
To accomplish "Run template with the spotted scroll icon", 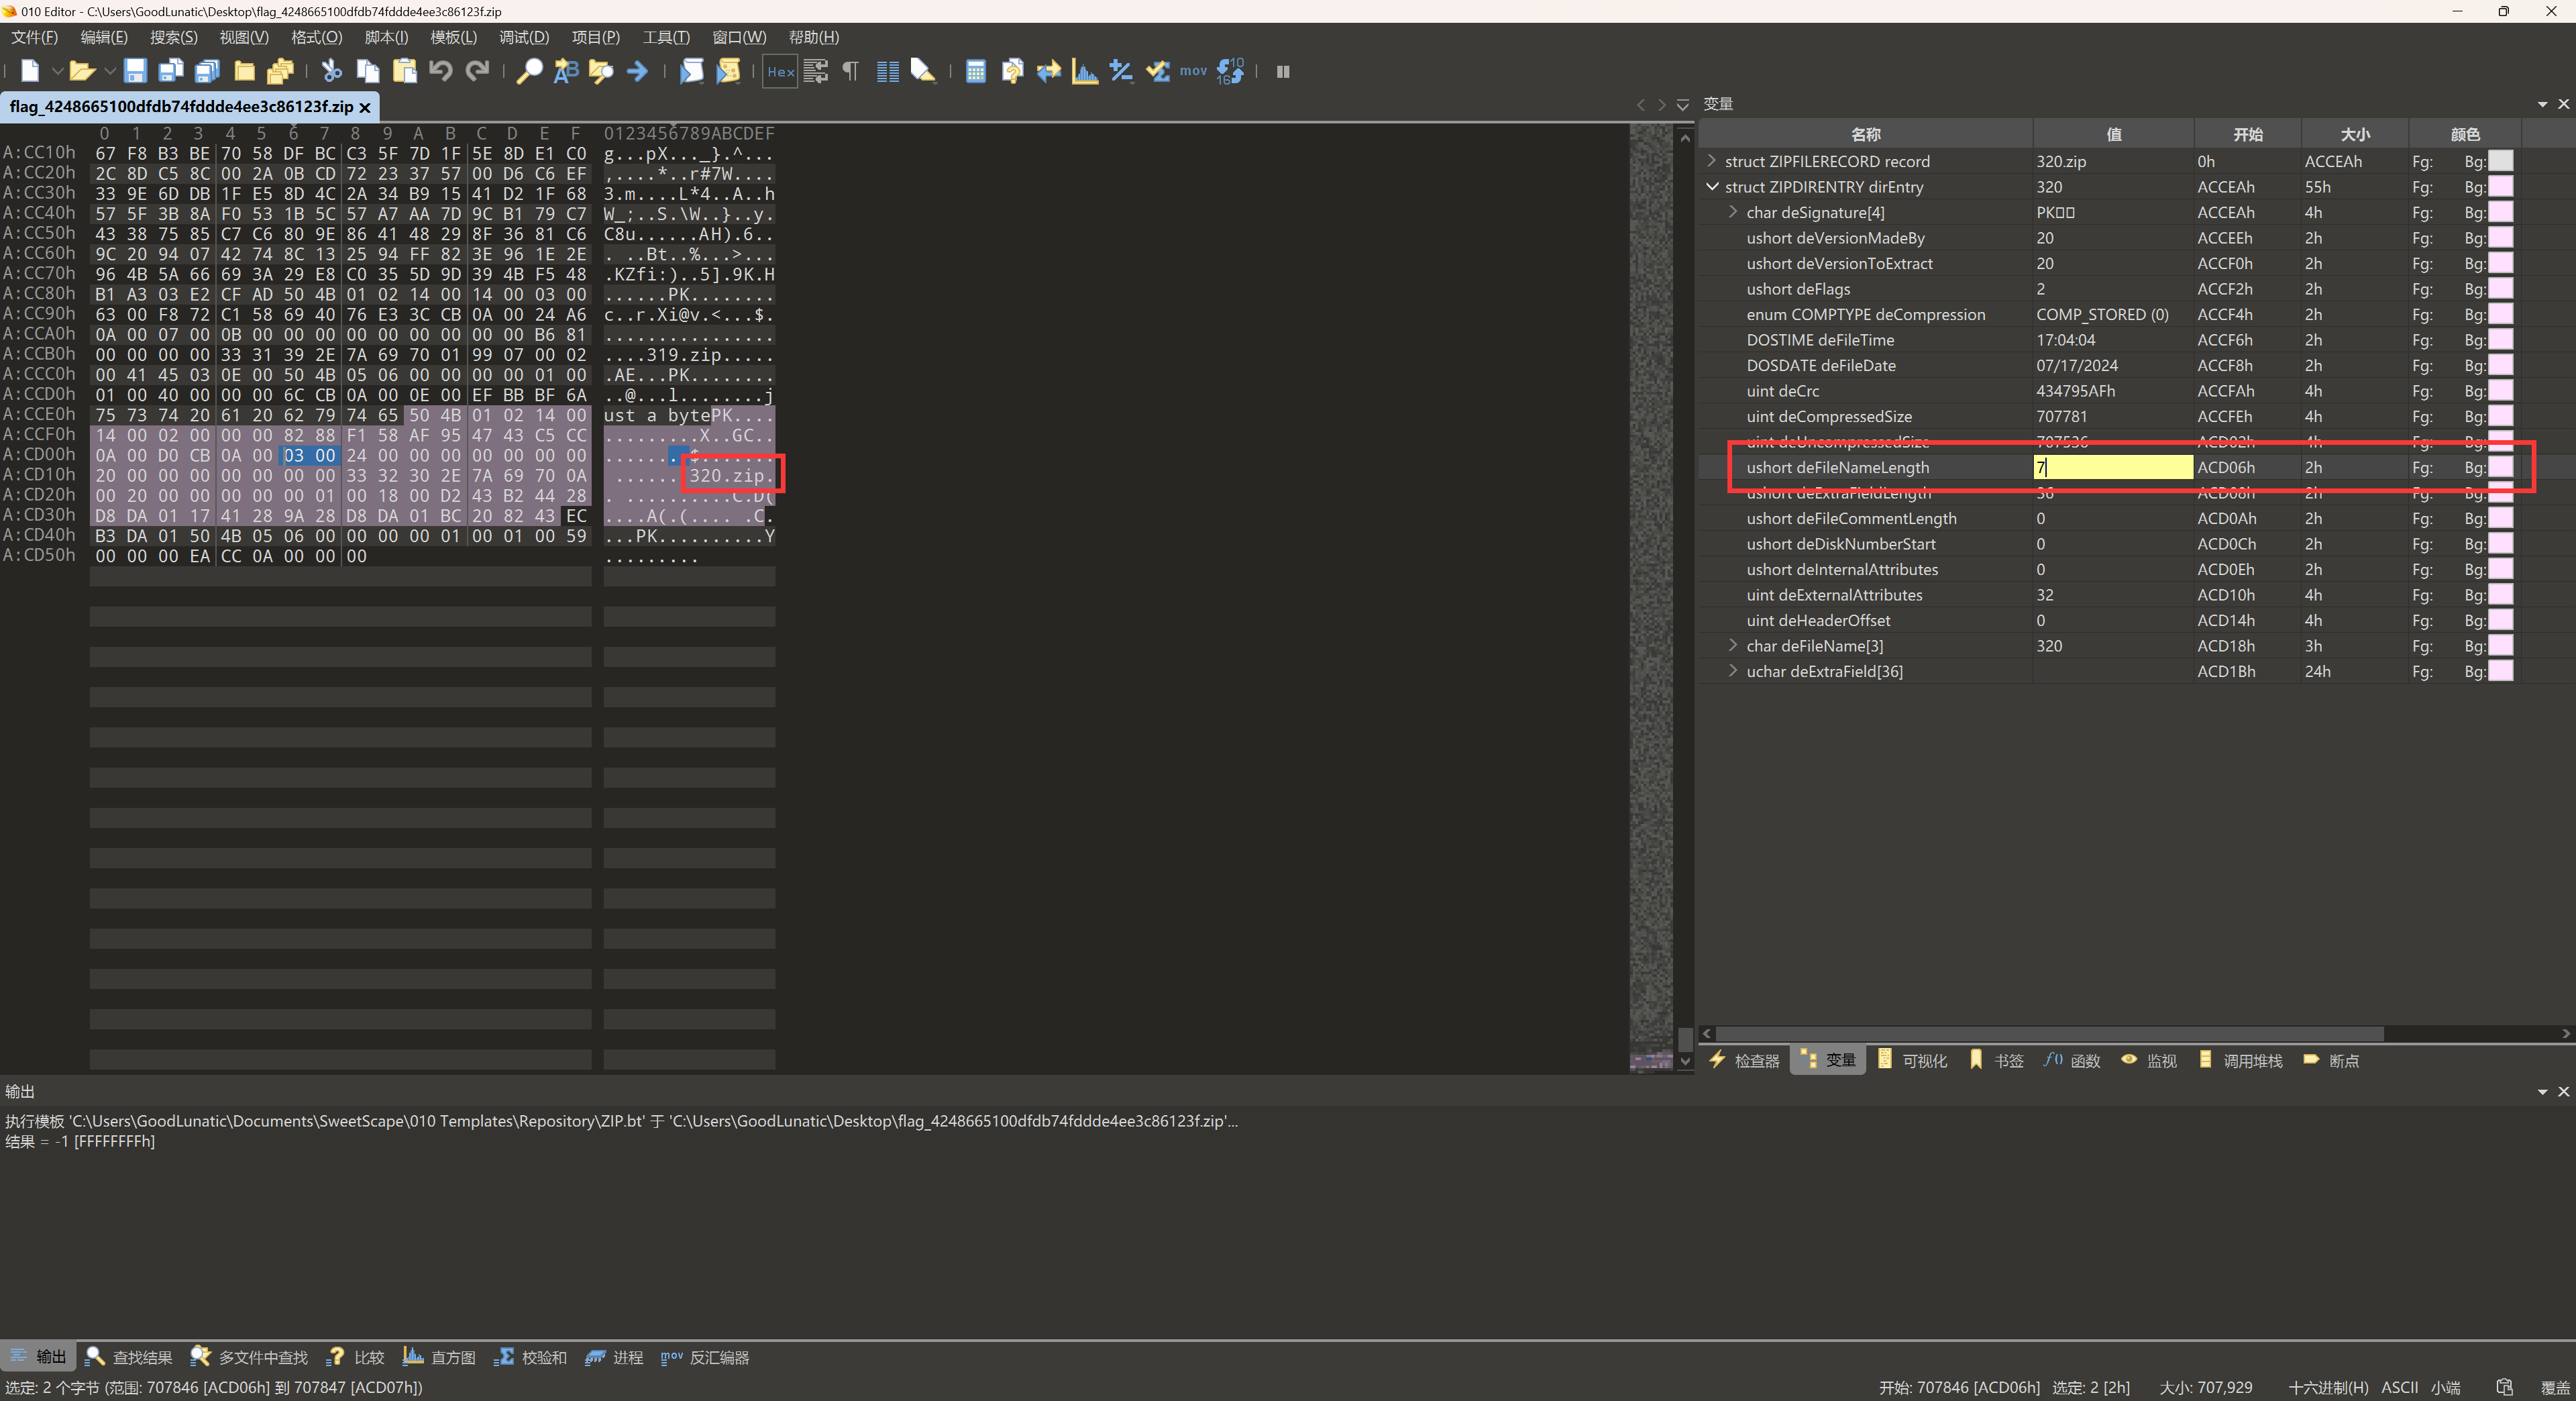I will tap(728, 71).
